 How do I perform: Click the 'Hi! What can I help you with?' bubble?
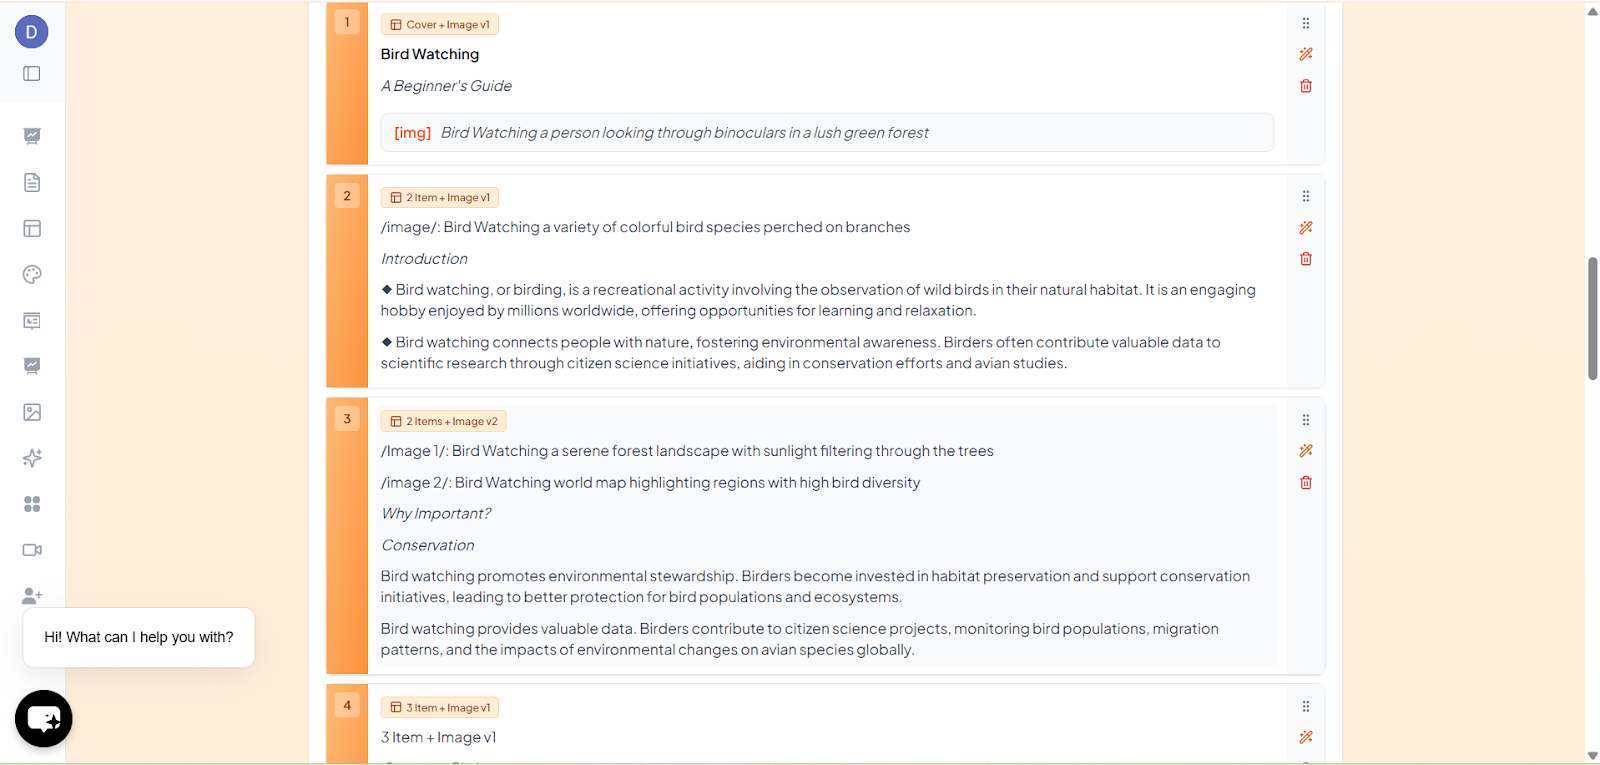click(139, 637)
